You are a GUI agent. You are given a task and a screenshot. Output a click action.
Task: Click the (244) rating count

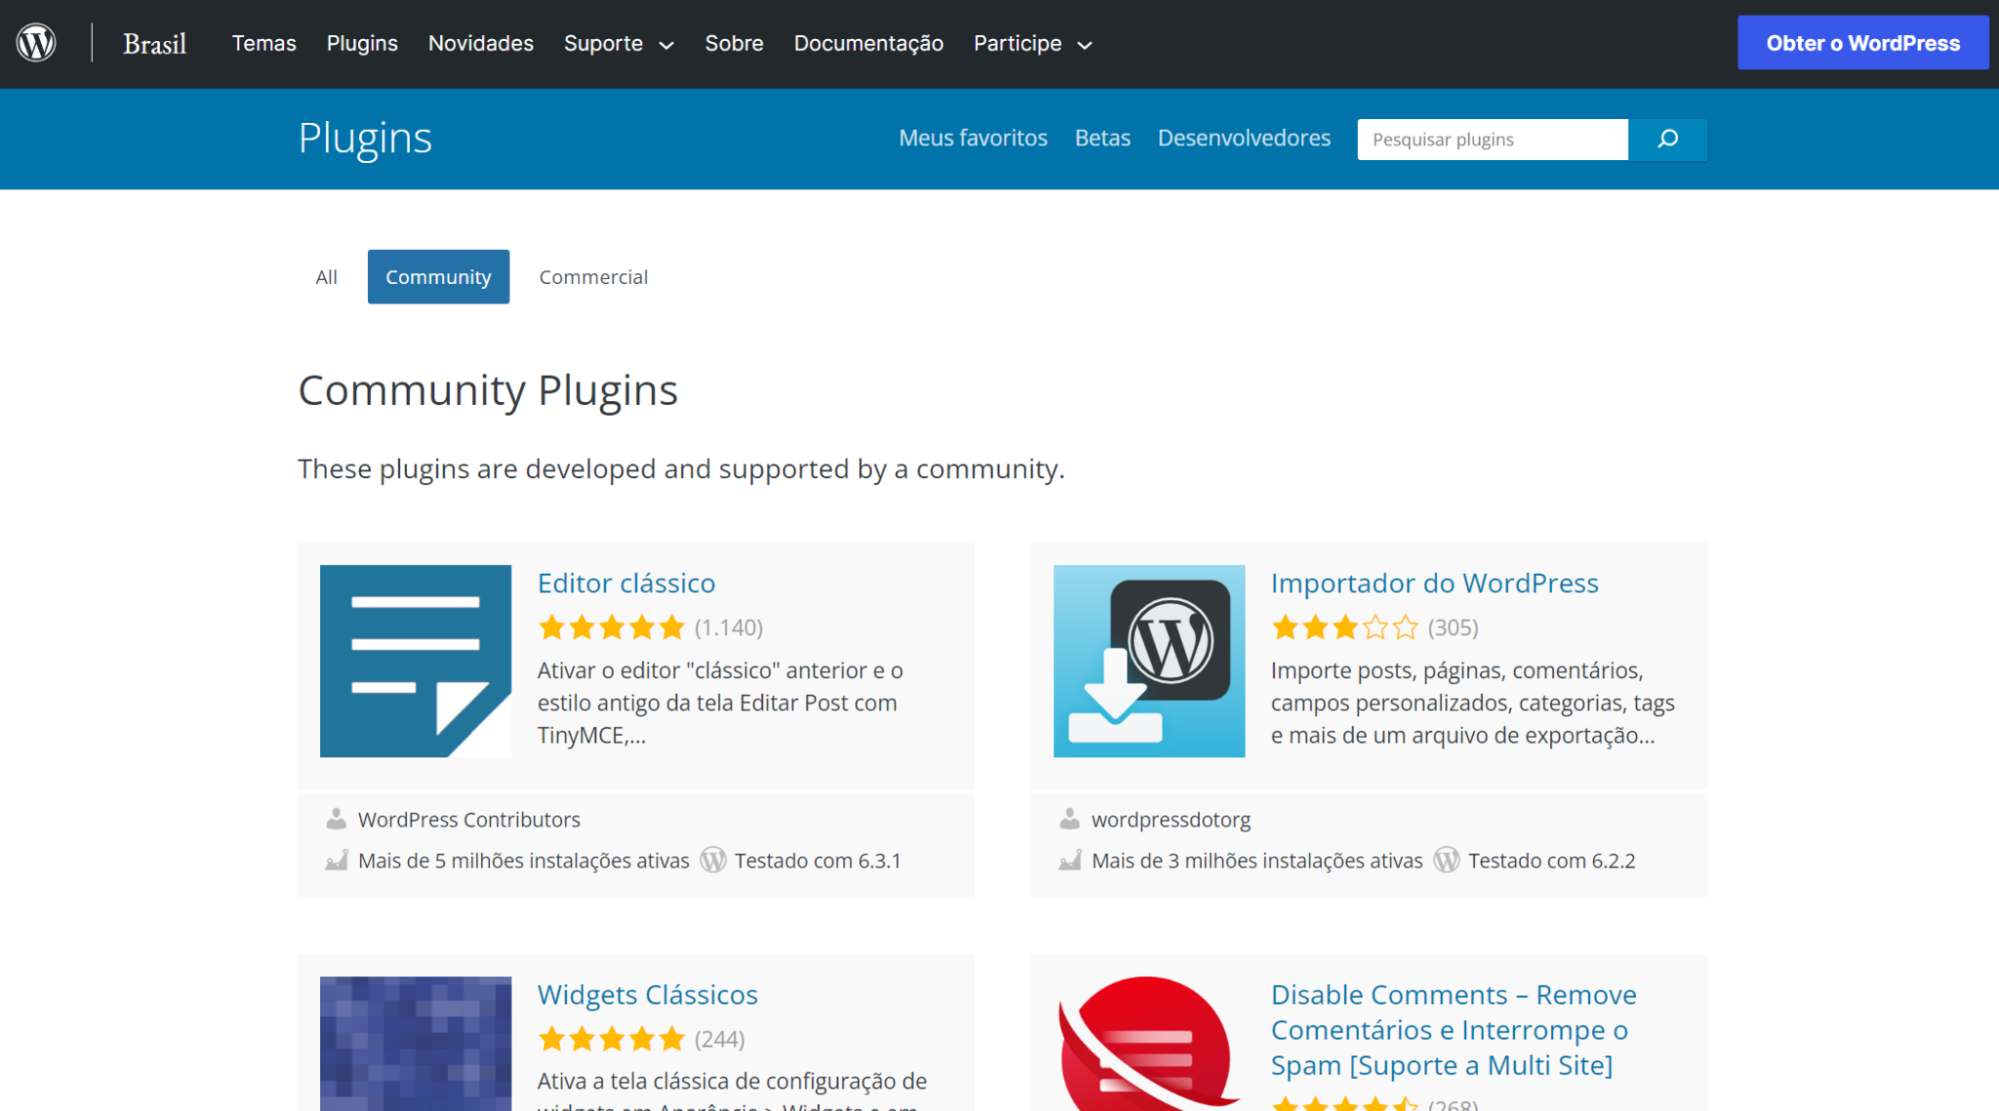pos(720,1039)
